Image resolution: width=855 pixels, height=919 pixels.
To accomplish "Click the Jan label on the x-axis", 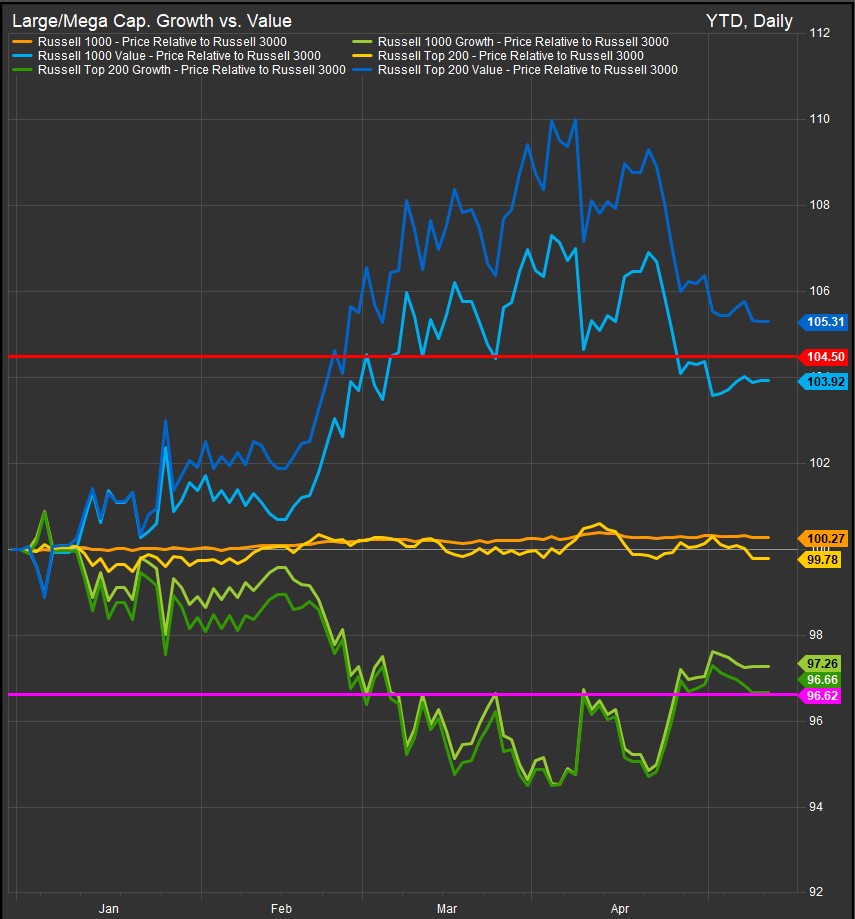I will (x=108, y=909).
